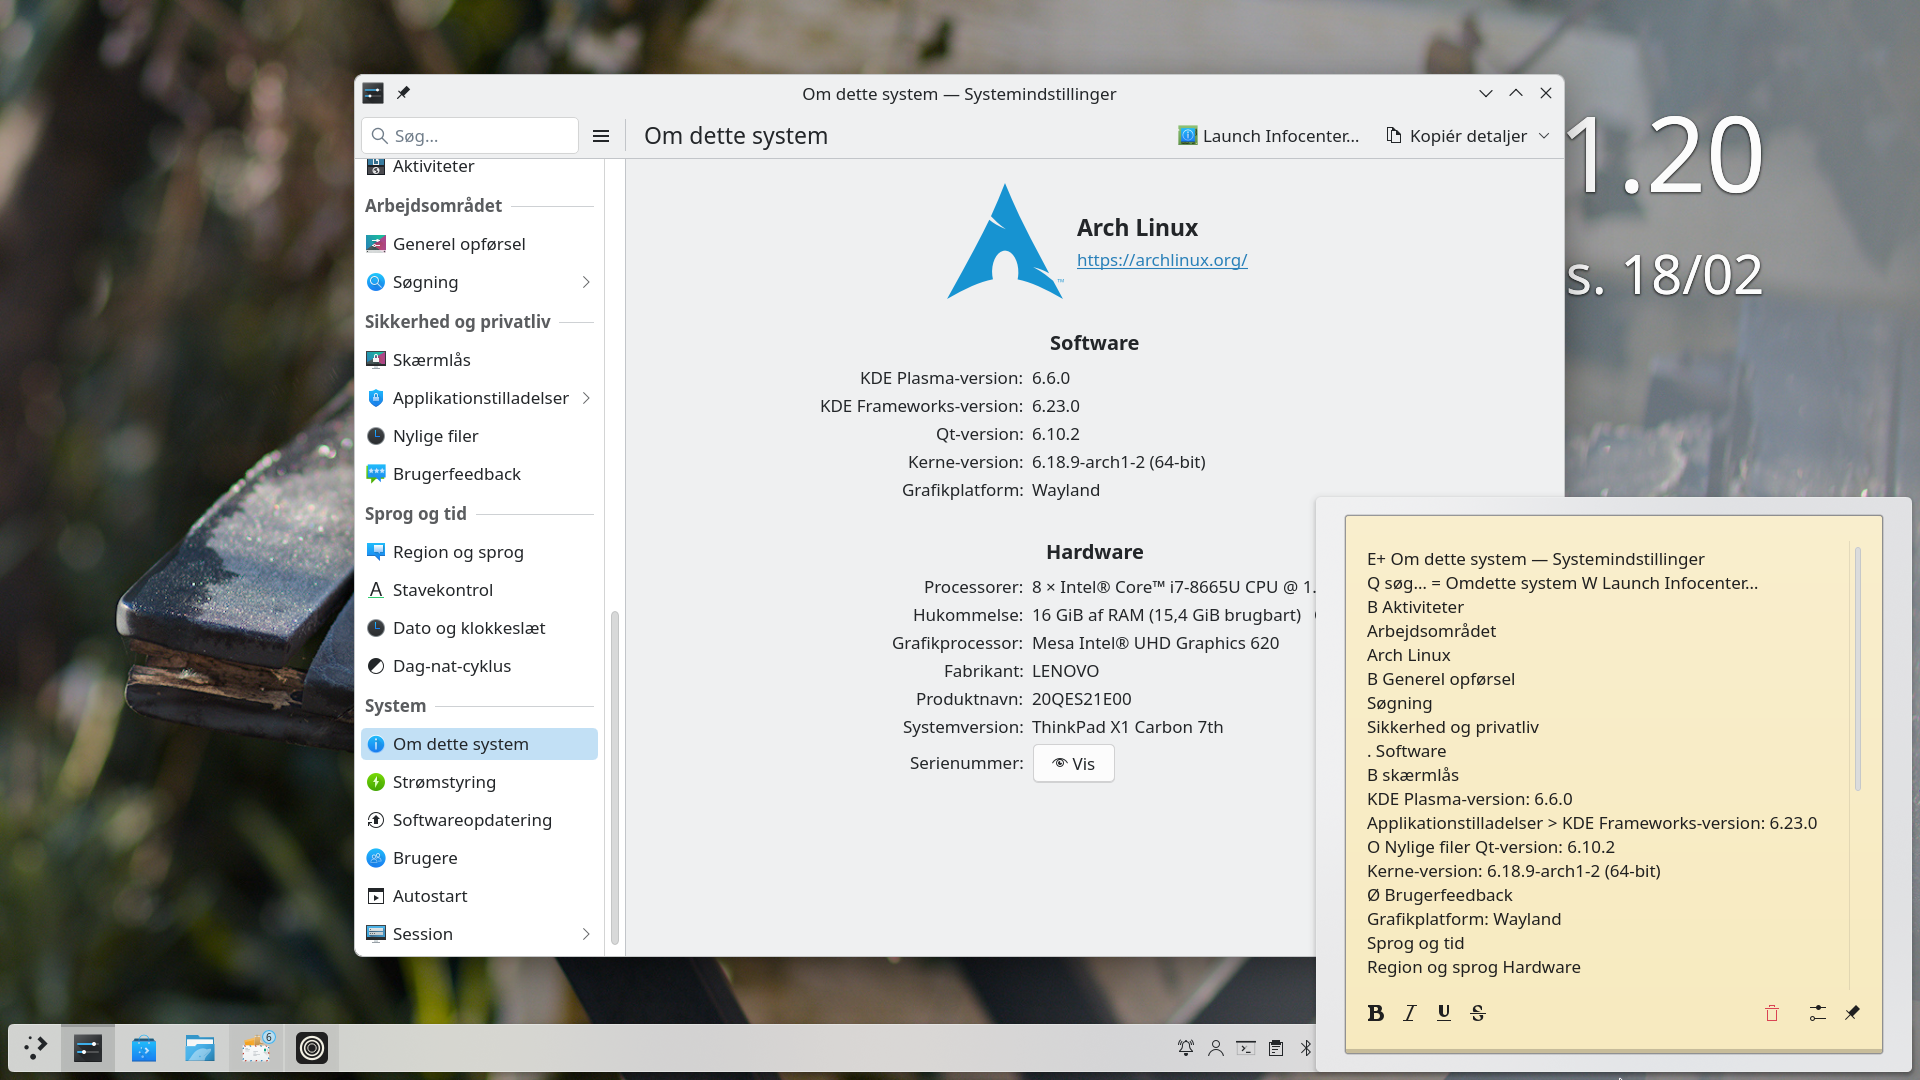Expand Søgning submenu chevron
Viewport: 1920px width, 1080px height.
586,282
